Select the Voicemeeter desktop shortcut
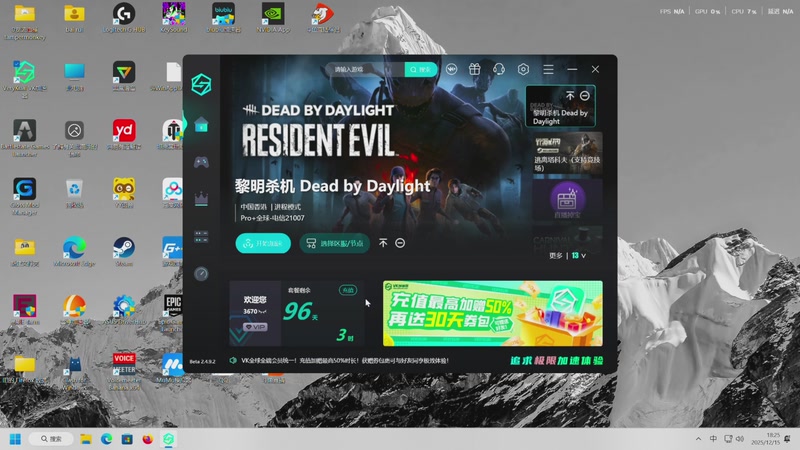This screenshot has width=800, height=450. click(x=124, y=371)
